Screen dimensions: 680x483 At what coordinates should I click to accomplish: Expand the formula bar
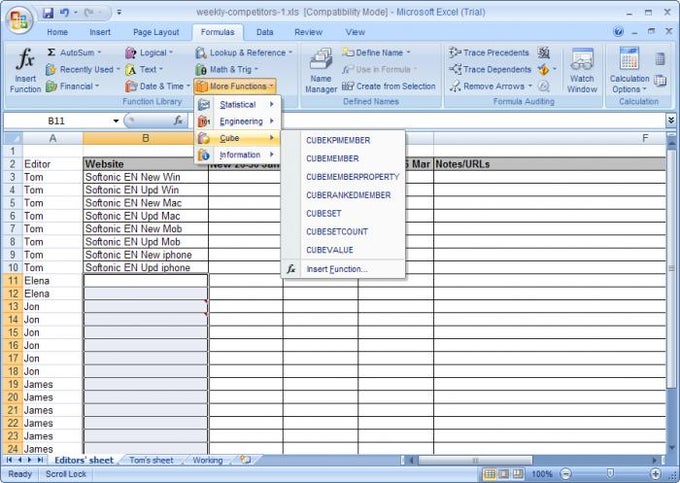pos(671,121)
